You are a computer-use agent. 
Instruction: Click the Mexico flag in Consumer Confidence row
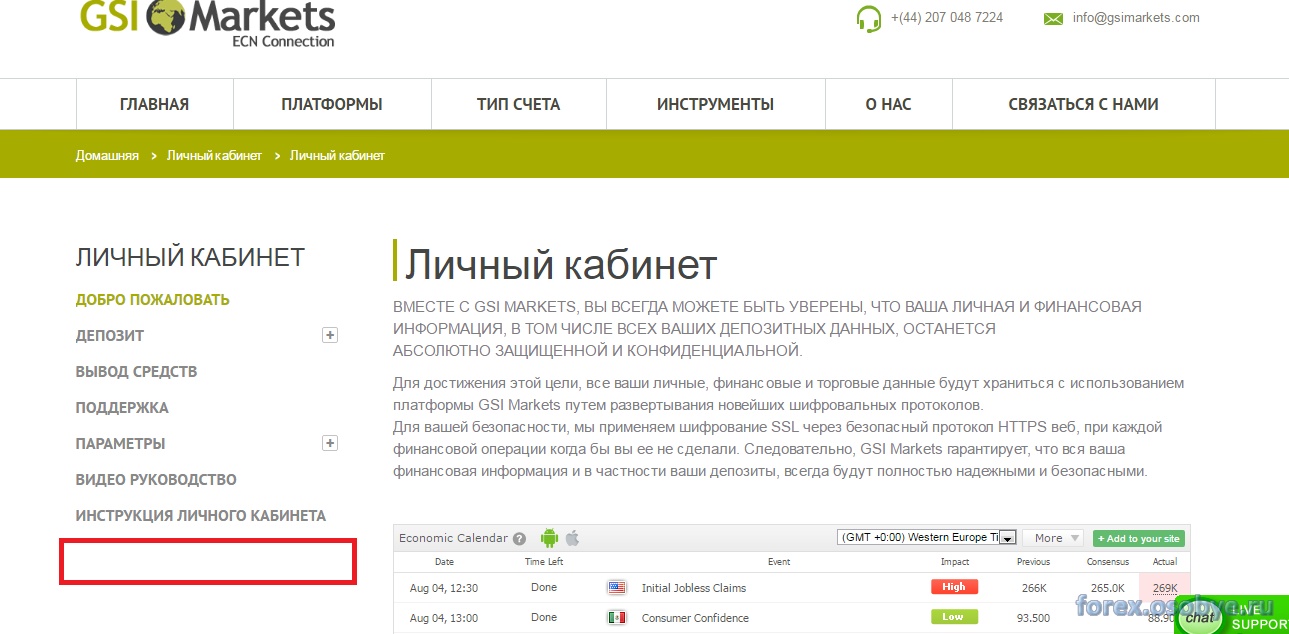[x=617, y=617]
